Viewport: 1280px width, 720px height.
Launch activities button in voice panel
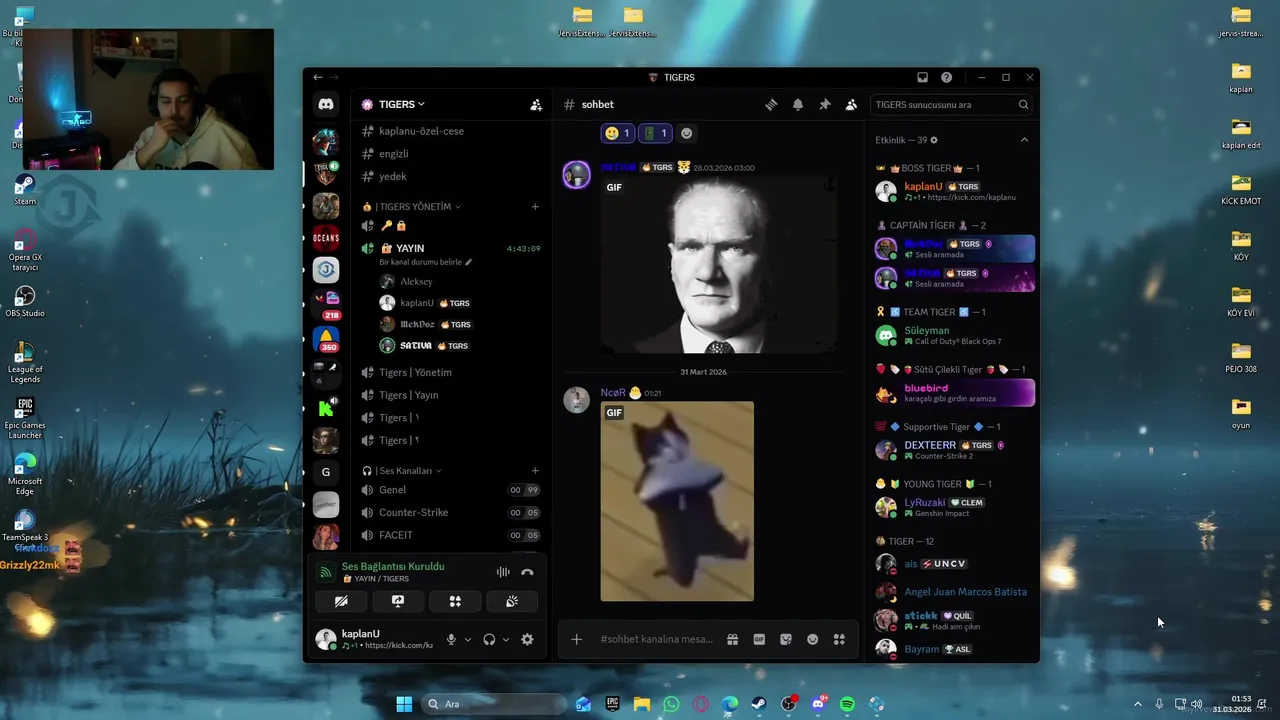(x=455, y=601)
